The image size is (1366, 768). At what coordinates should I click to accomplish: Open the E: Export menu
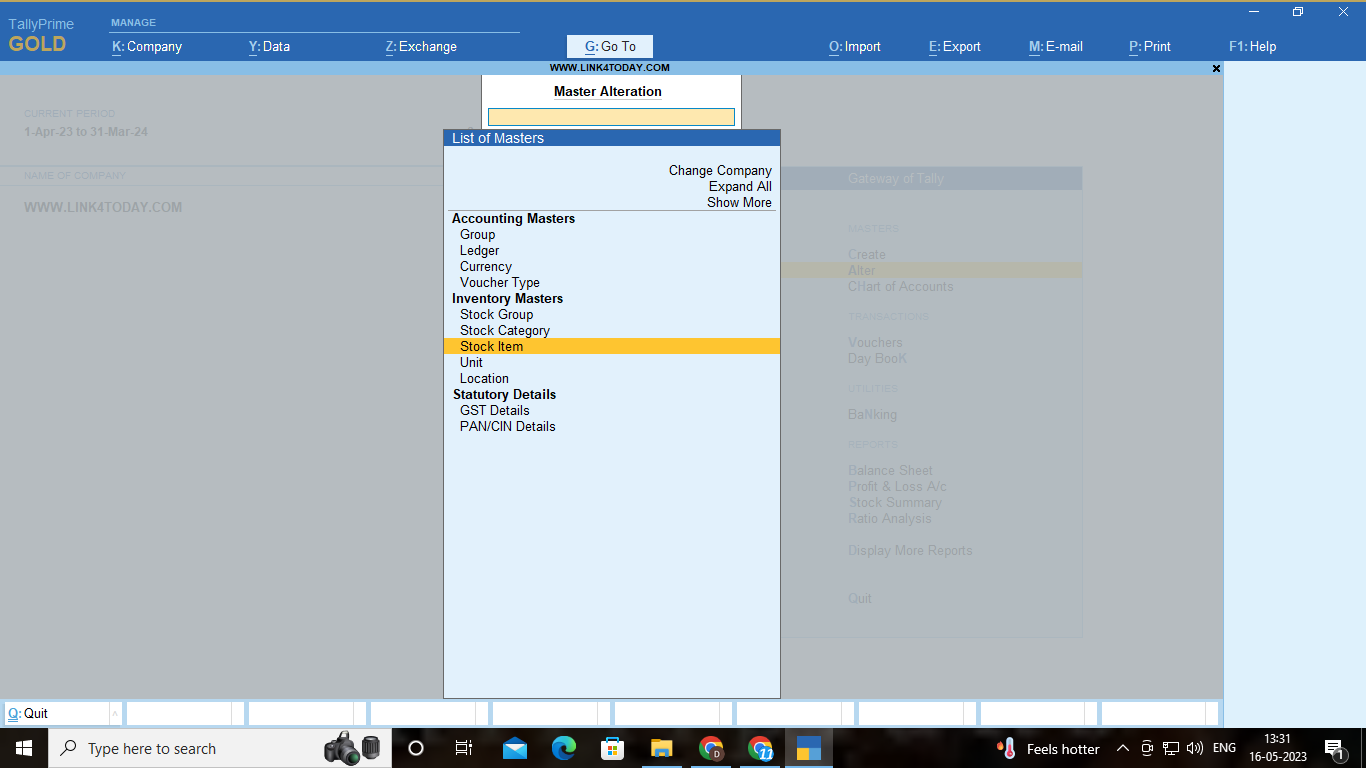pos(955,46)
